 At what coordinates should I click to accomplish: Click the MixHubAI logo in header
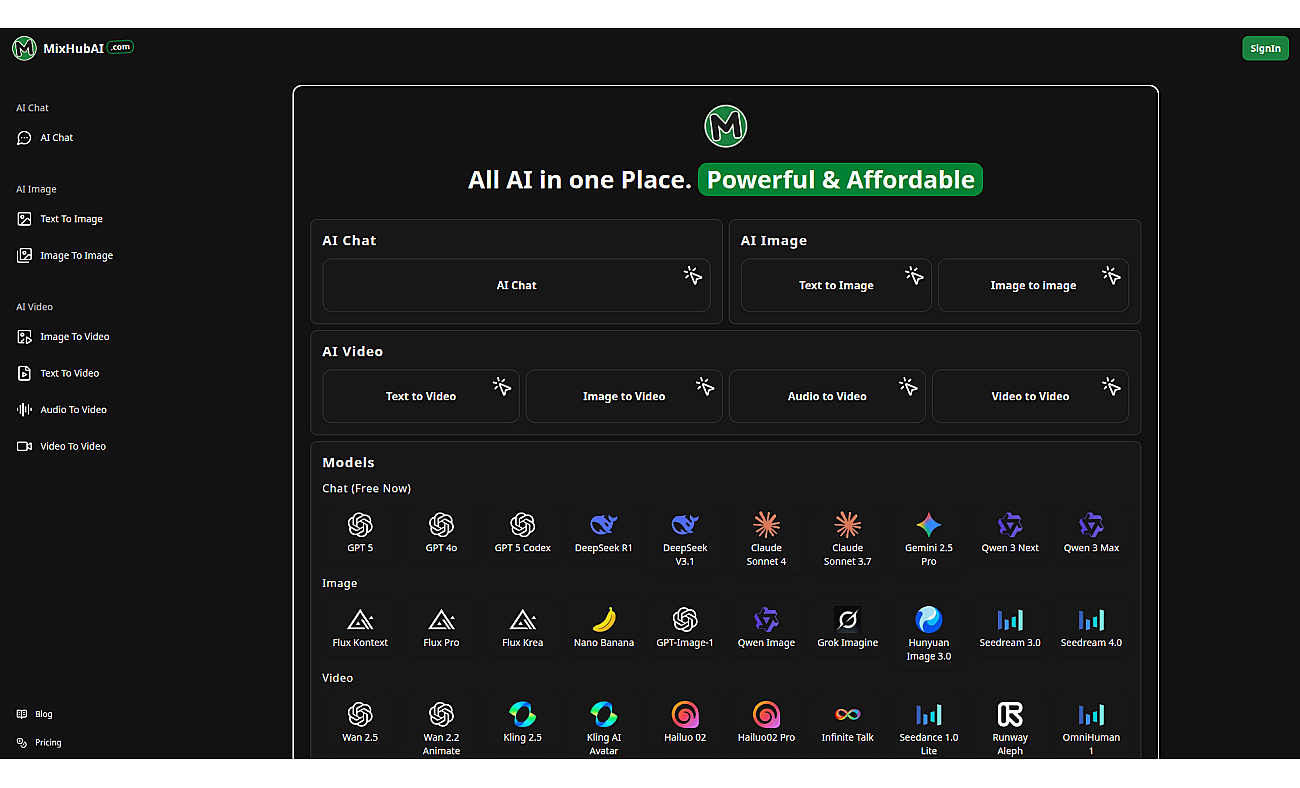click(72, 48)
